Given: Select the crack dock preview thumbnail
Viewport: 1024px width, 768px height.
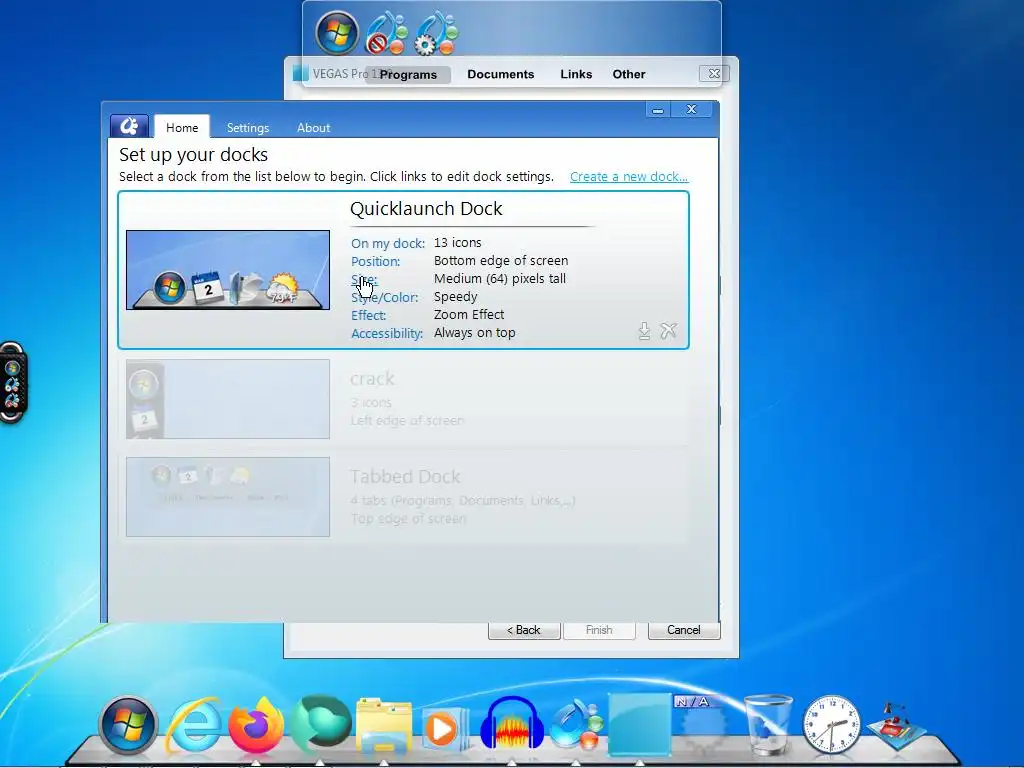Looking at the screenshot, I should pos(228,399).
